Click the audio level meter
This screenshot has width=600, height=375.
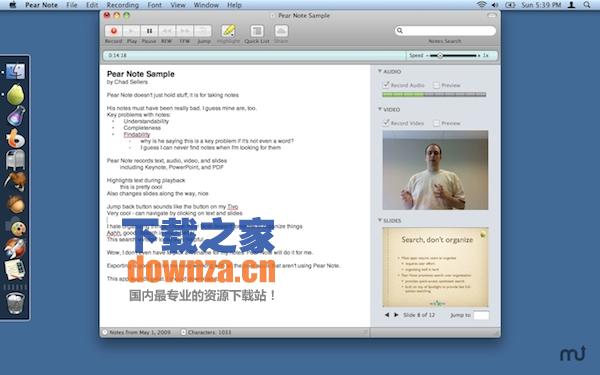tap(434, 95)
